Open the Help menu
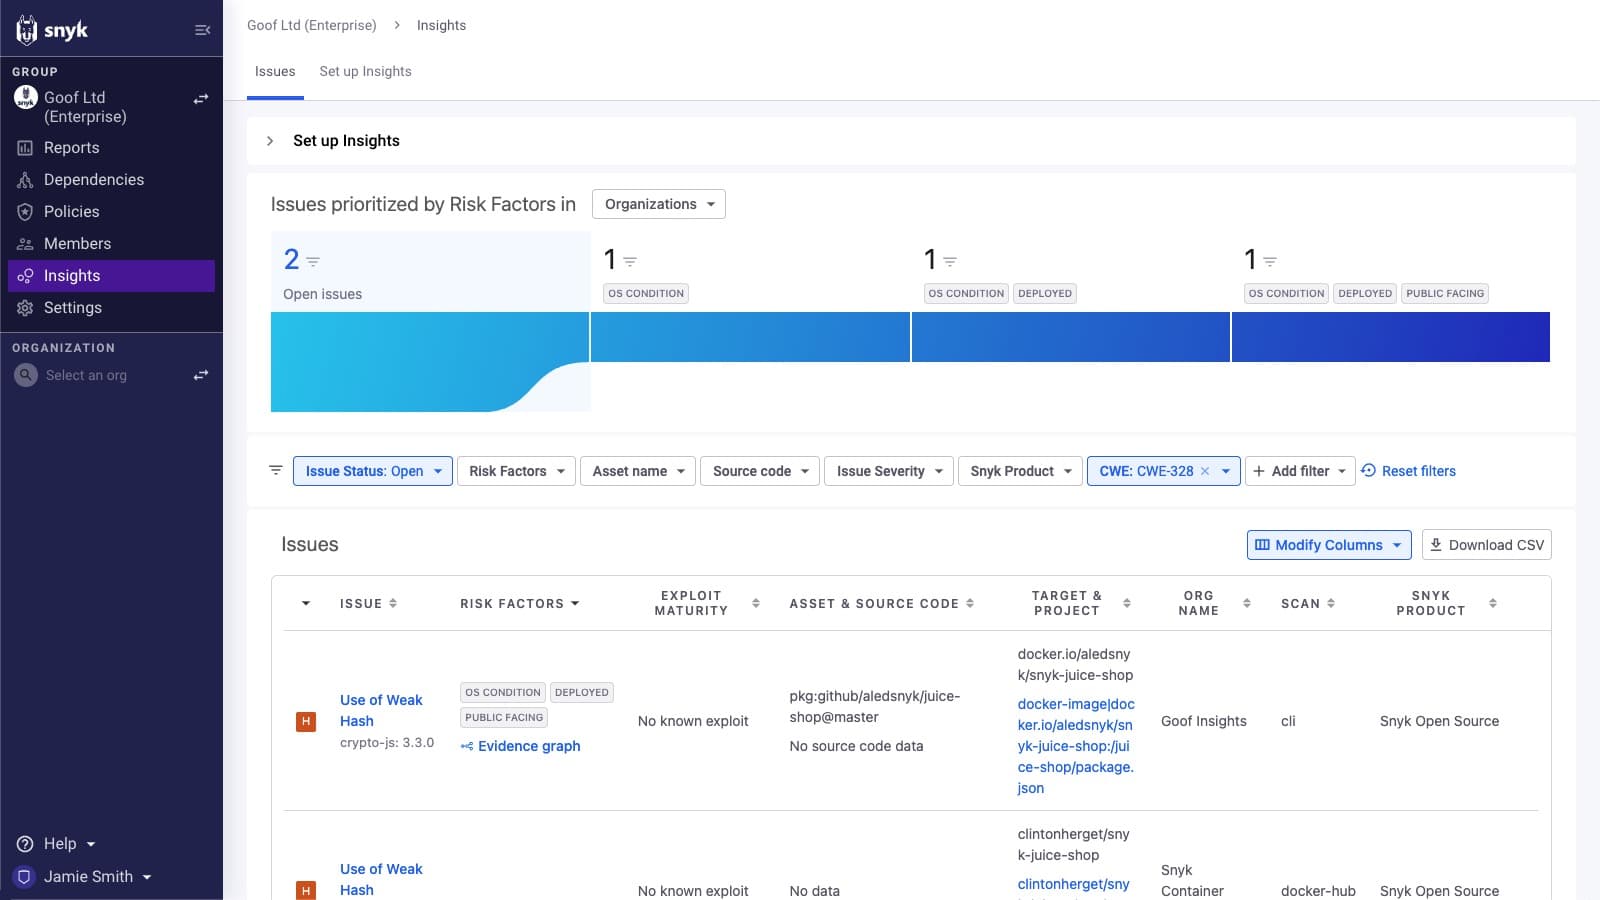This screenshot has height=900, width=1600. tap(58, 844)
